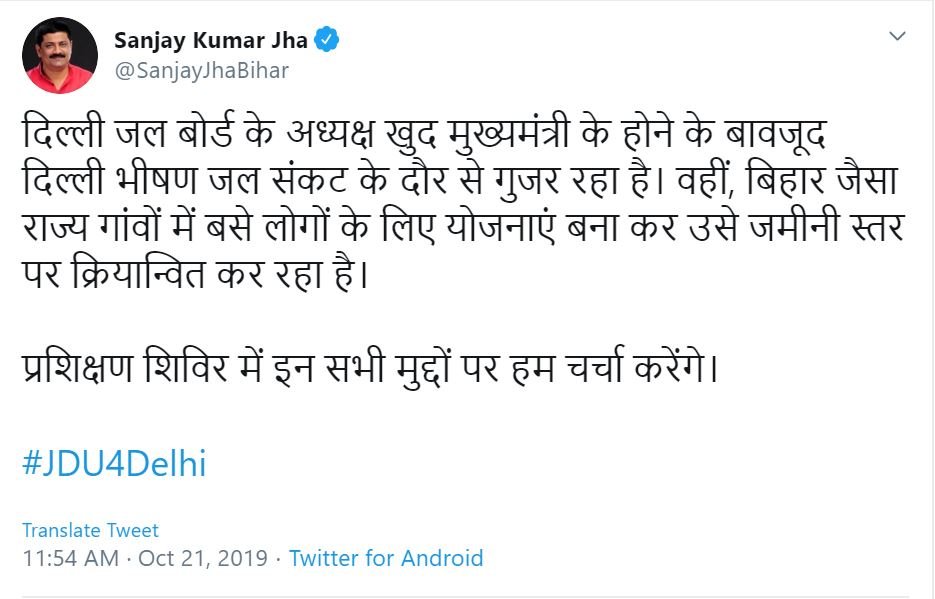Click Sanjay Kumar Jha's profile photo
Image resolution: width=935 pixels, height=599 pixels.
[x=59, y=55]
